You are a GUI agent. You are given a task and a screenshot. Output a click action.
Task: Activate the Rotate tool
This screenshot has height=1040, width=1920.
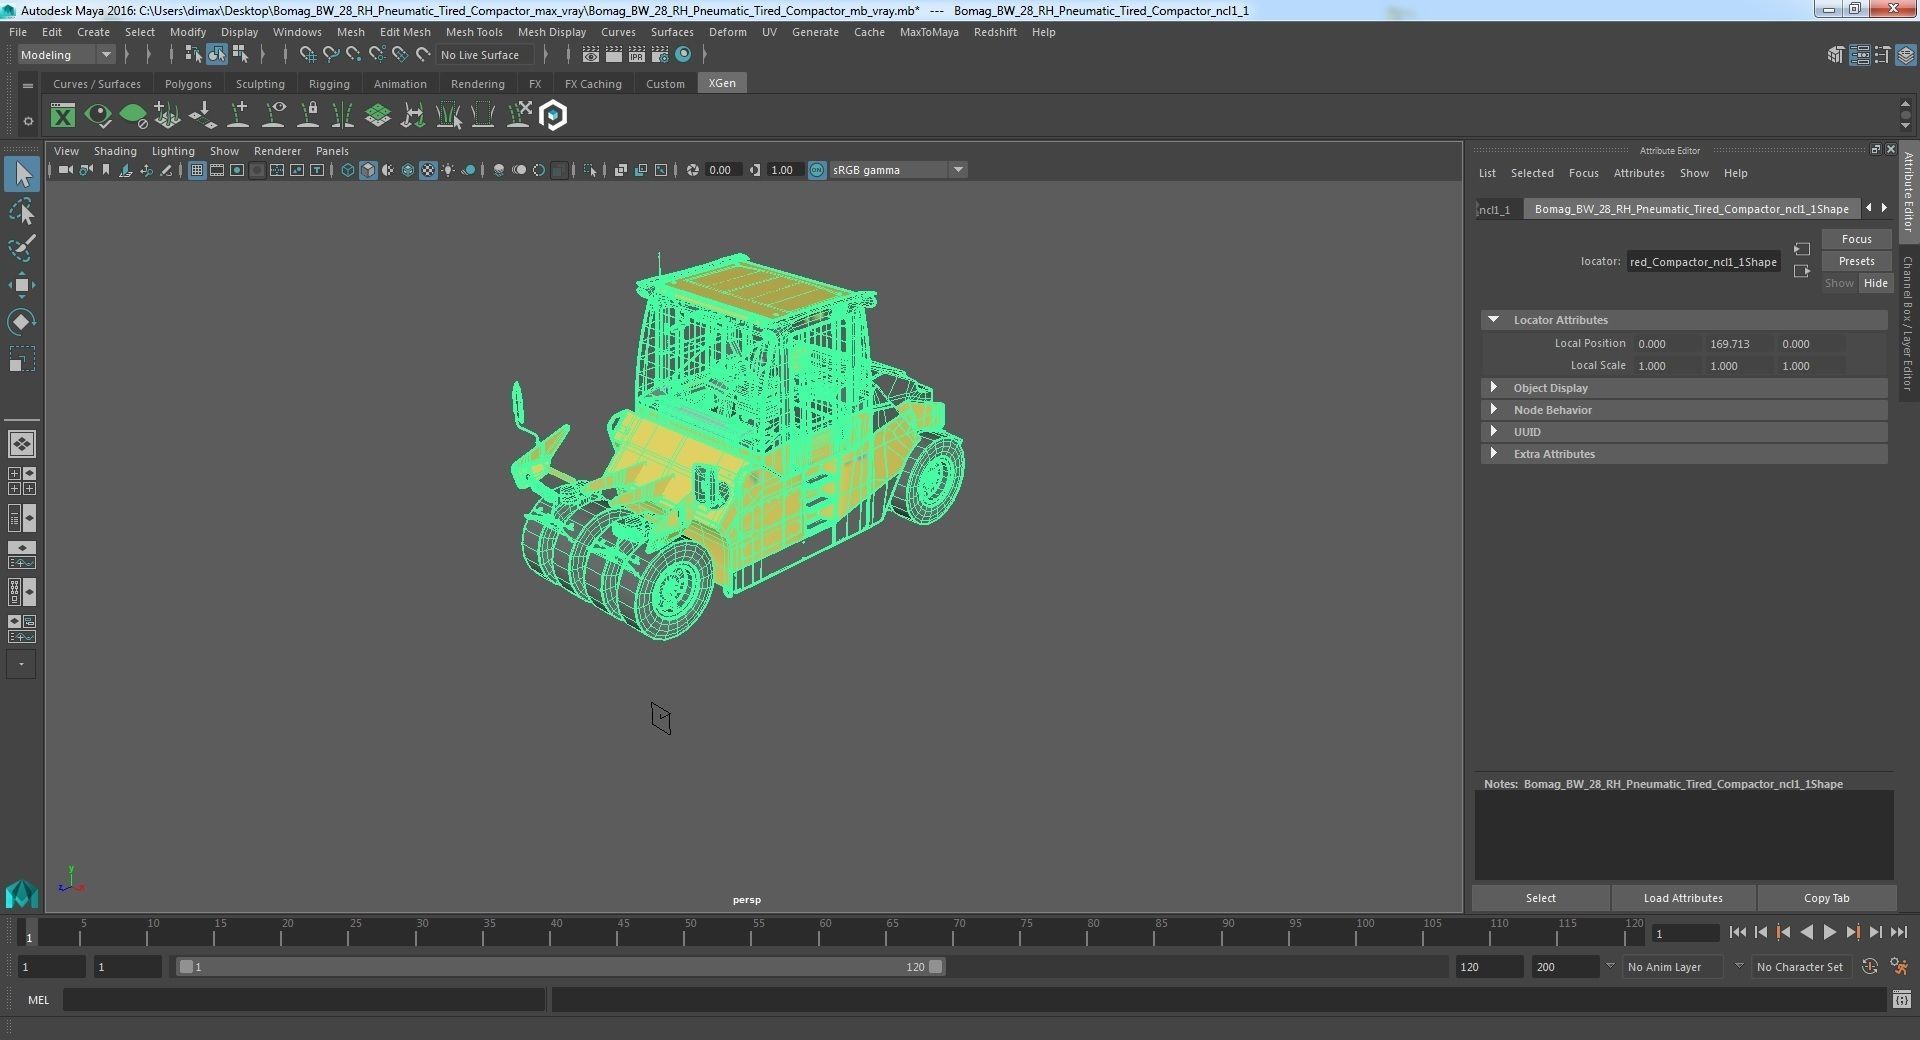click(x=22, y=322)
